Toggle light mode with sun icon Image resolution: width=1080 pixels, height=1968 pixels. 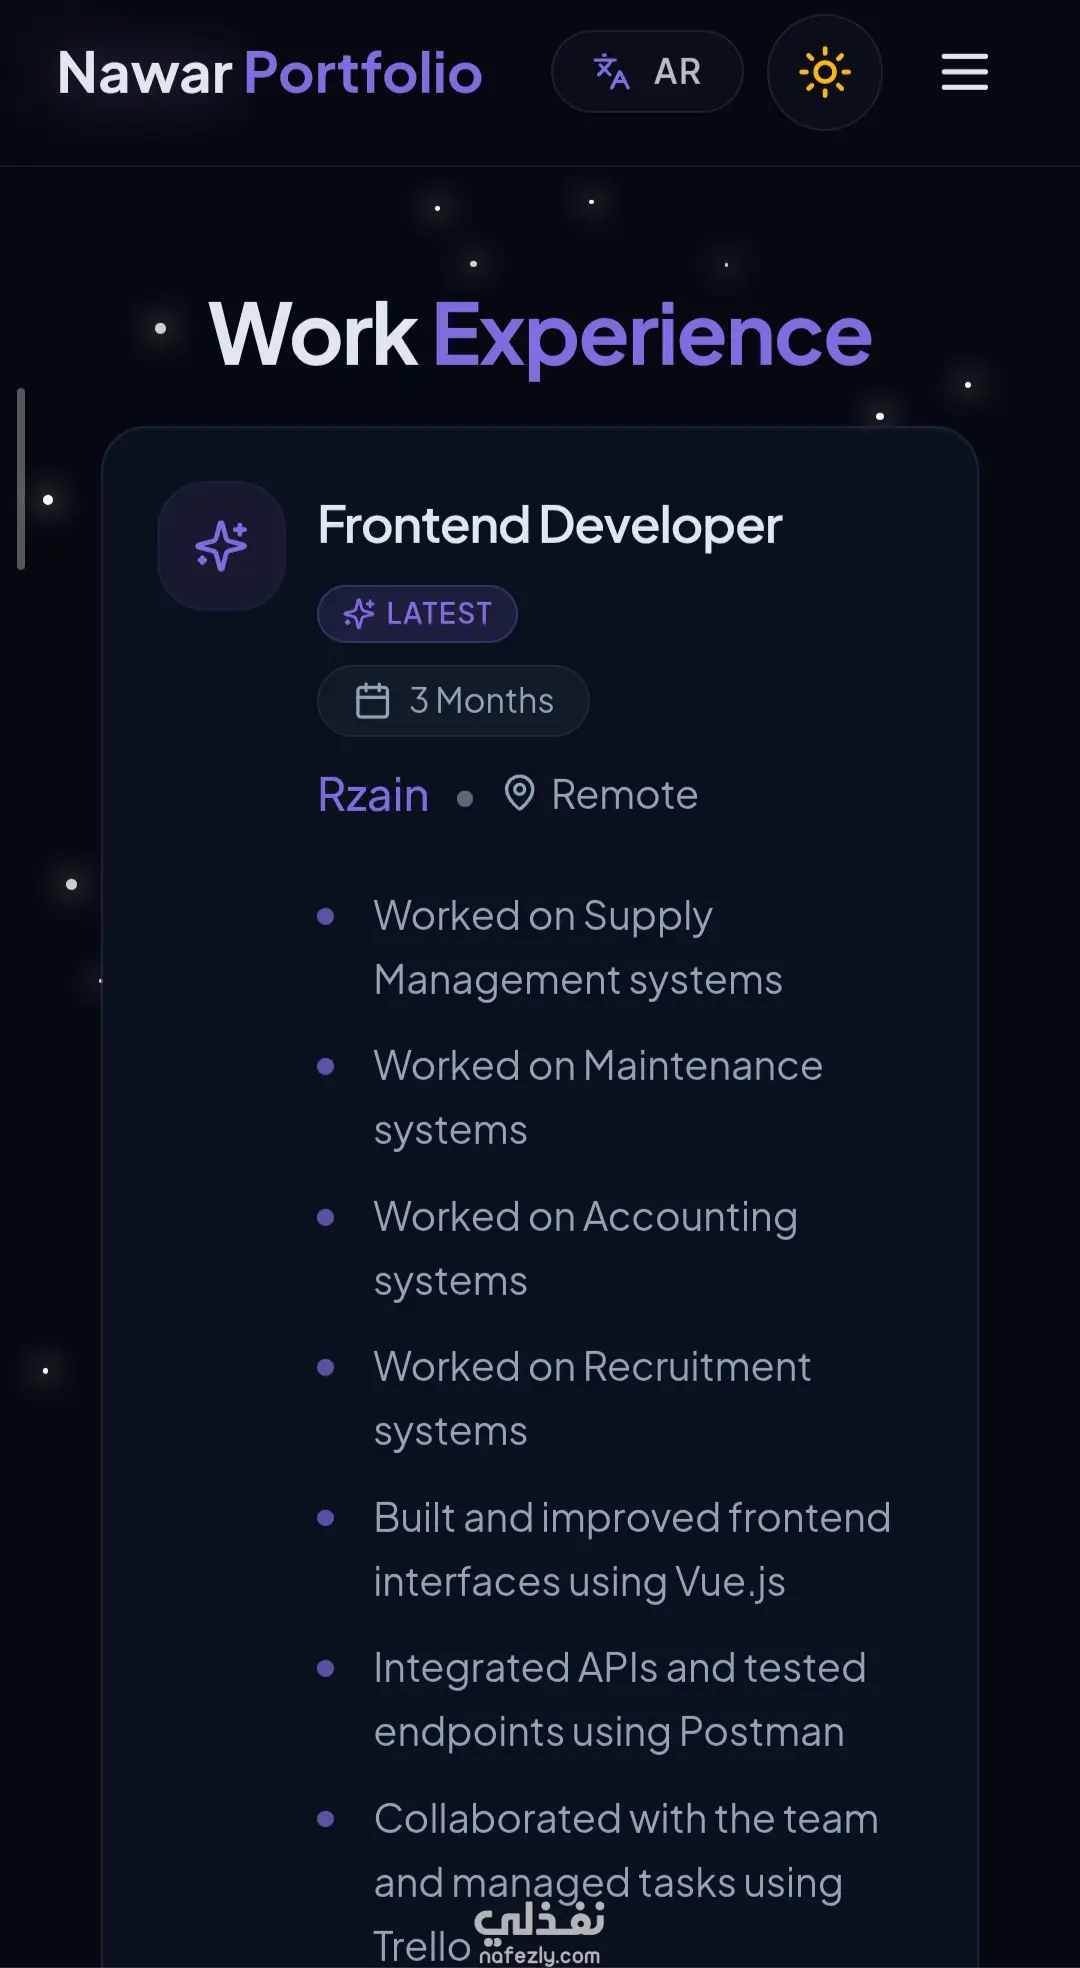tap(825, 72)
